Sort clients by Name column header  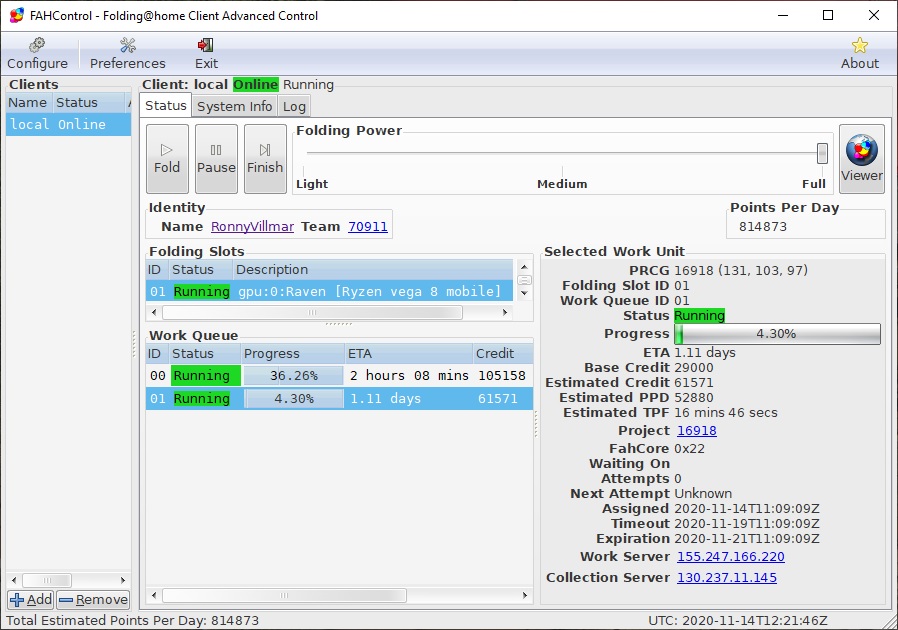click(x=29, y=103)
